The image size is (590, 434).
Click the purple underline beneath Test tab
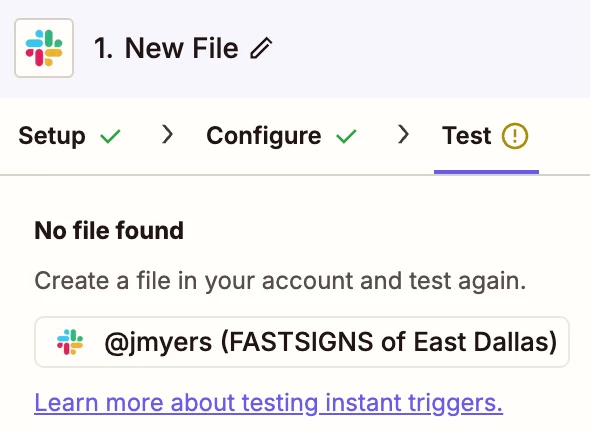(x=486, y=172)
